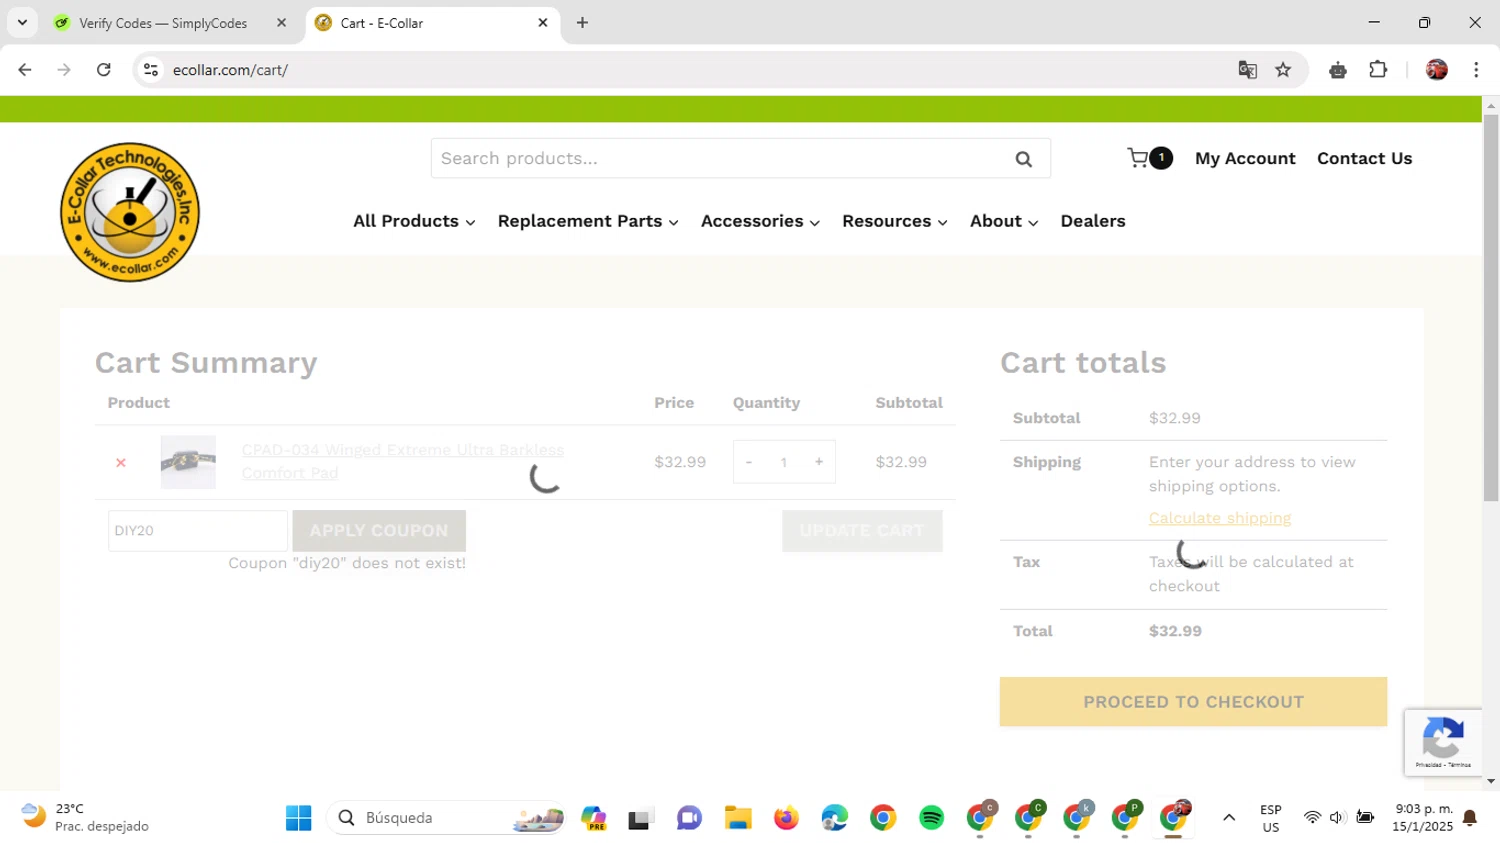The image size is (1500, 843).
Task: Open the weather widget
Action: pyautogui.click(x=86, y=818)
